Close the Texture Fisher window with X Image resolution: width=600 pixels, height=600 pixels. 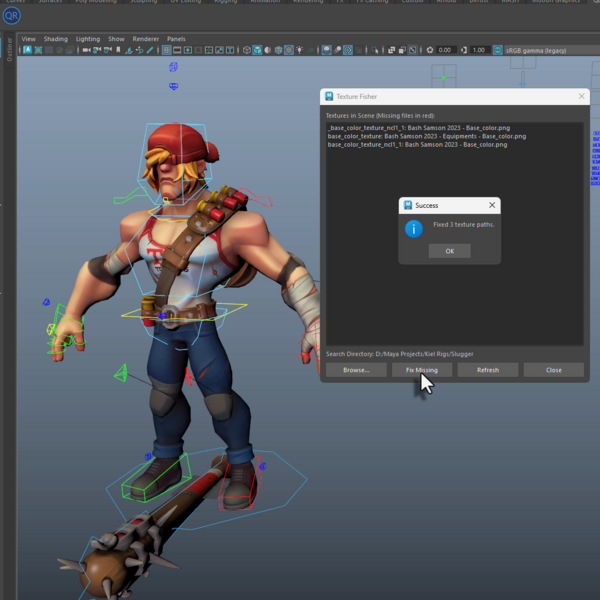[x=581, y=96]
